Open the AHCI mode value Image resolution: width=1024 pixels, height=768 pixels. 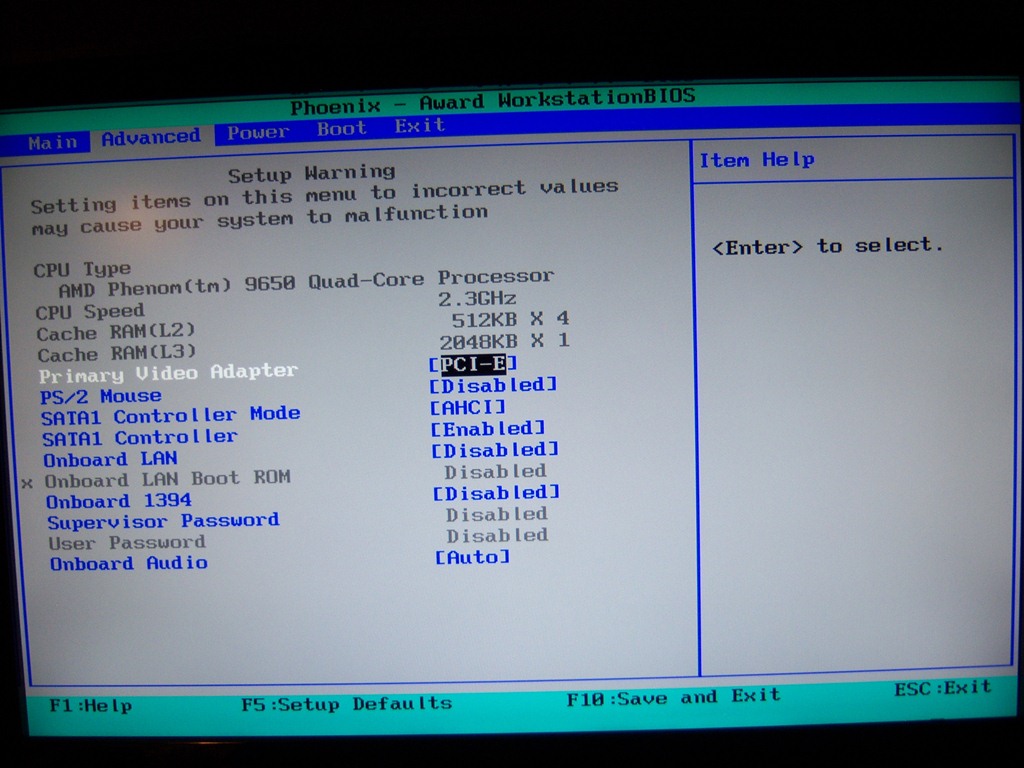(x=468, y=408)
